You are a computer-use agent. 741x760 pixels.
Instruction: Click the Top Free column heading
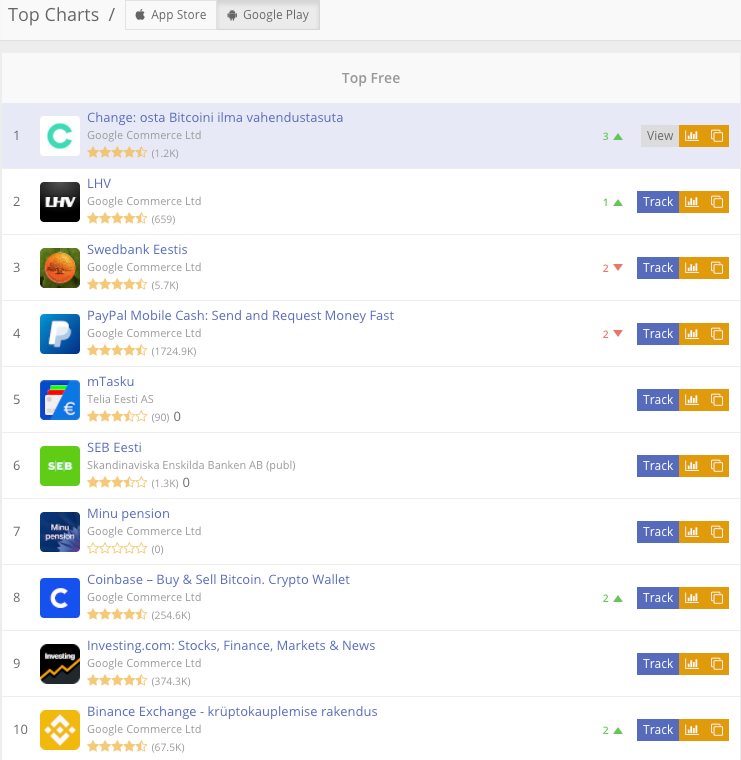tap(371, 78)
